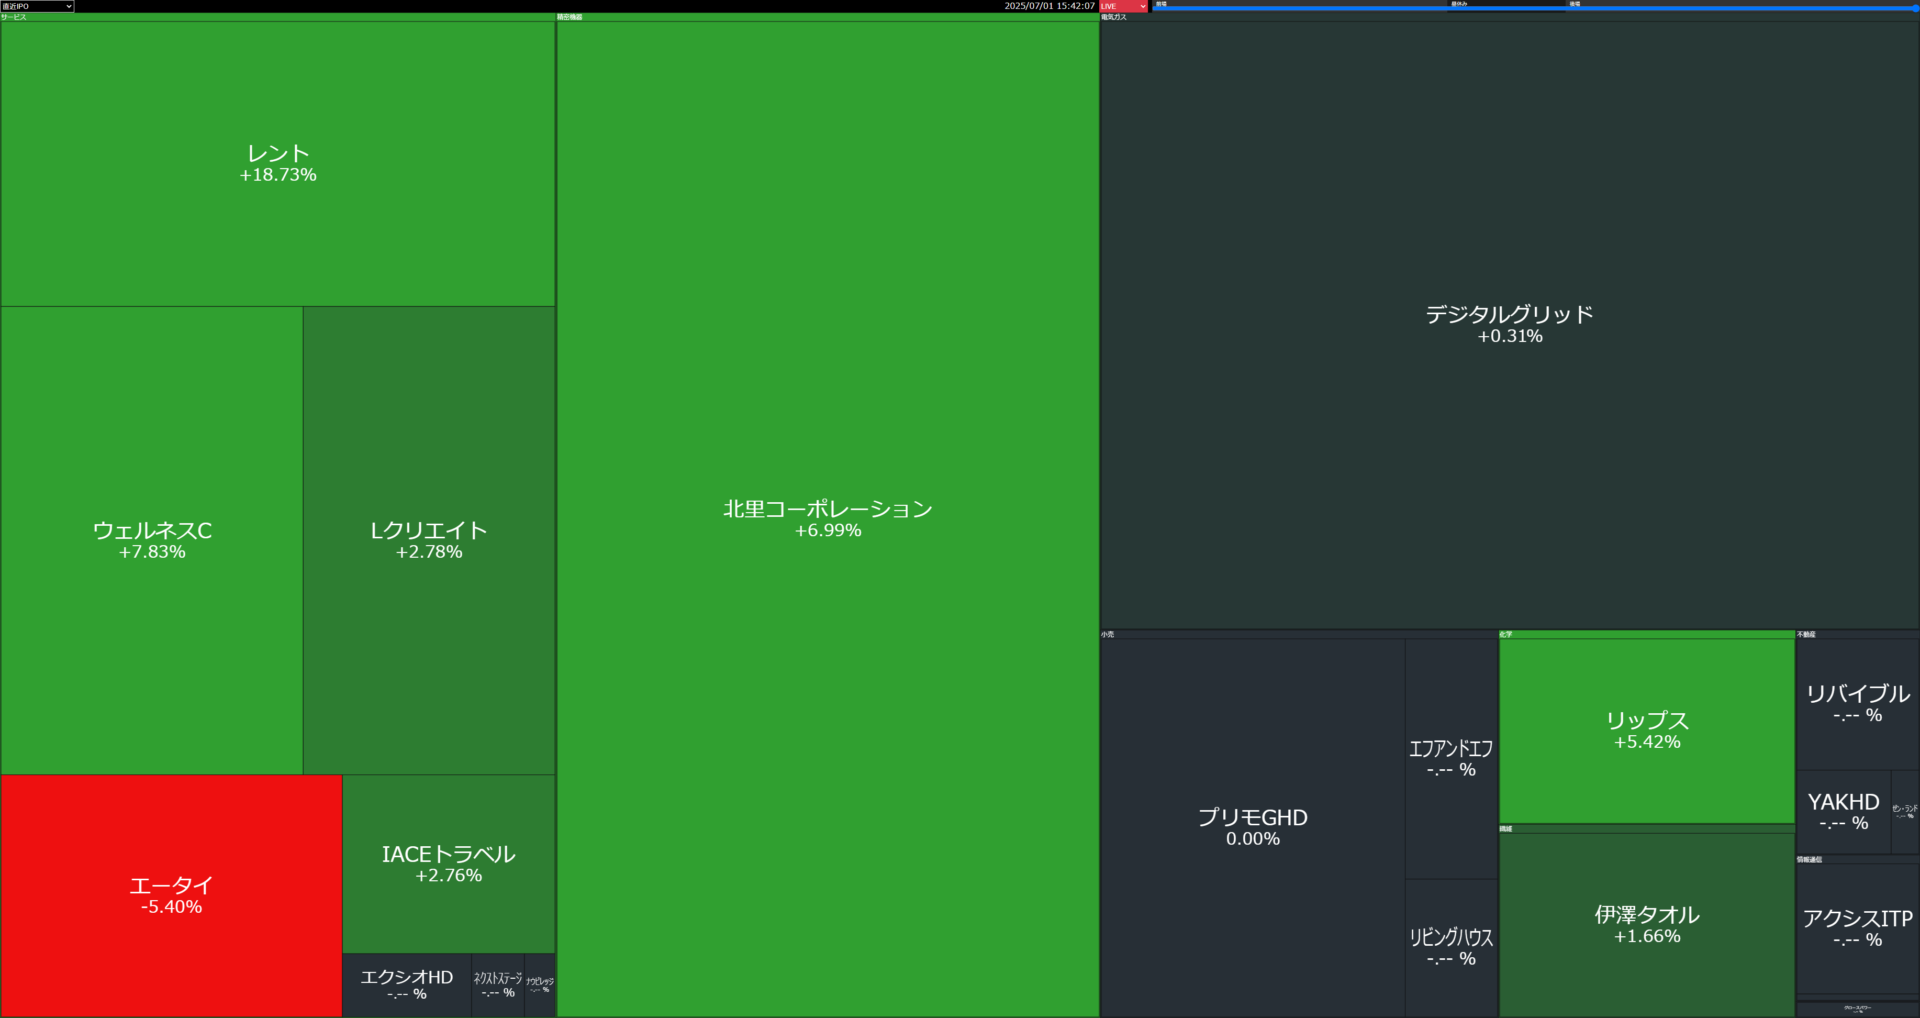Screen dimensions: 1920x1018
Task: Click the 2025/07/01 15:42:07 timestamp
Action: pyautogui.click(x=1049, y=6)
